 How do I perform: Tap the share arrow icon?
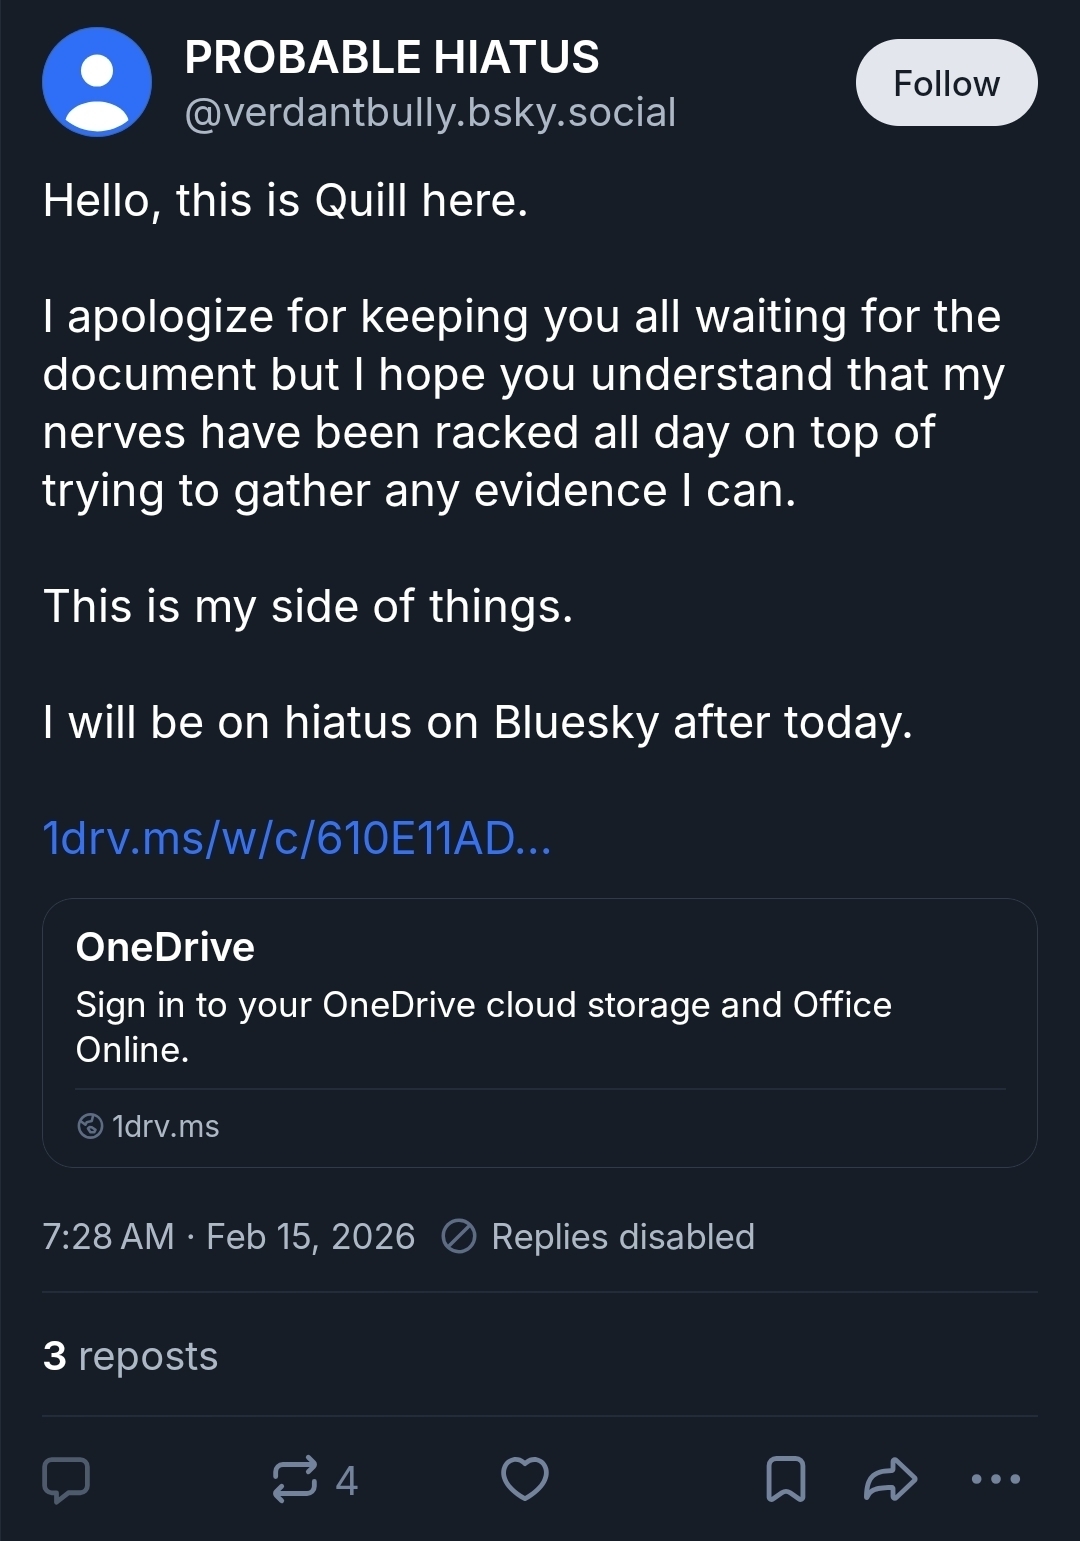point(890,1479)
